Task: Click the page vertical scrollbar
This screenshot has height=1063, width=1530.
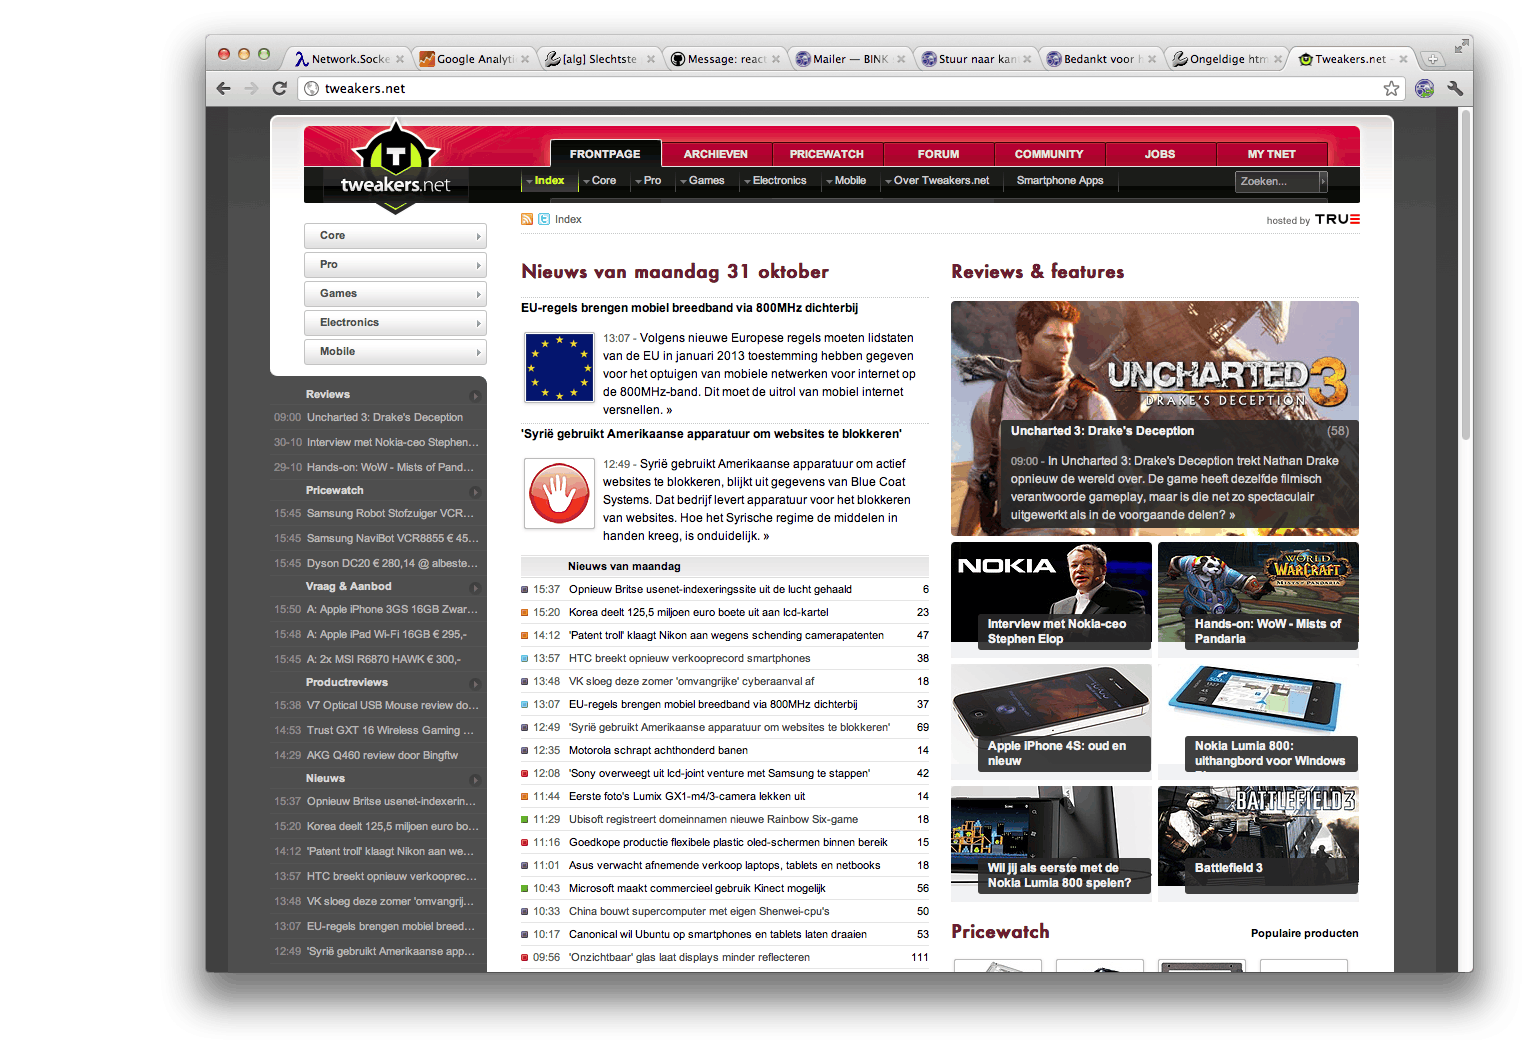Action: [1466, 275]
